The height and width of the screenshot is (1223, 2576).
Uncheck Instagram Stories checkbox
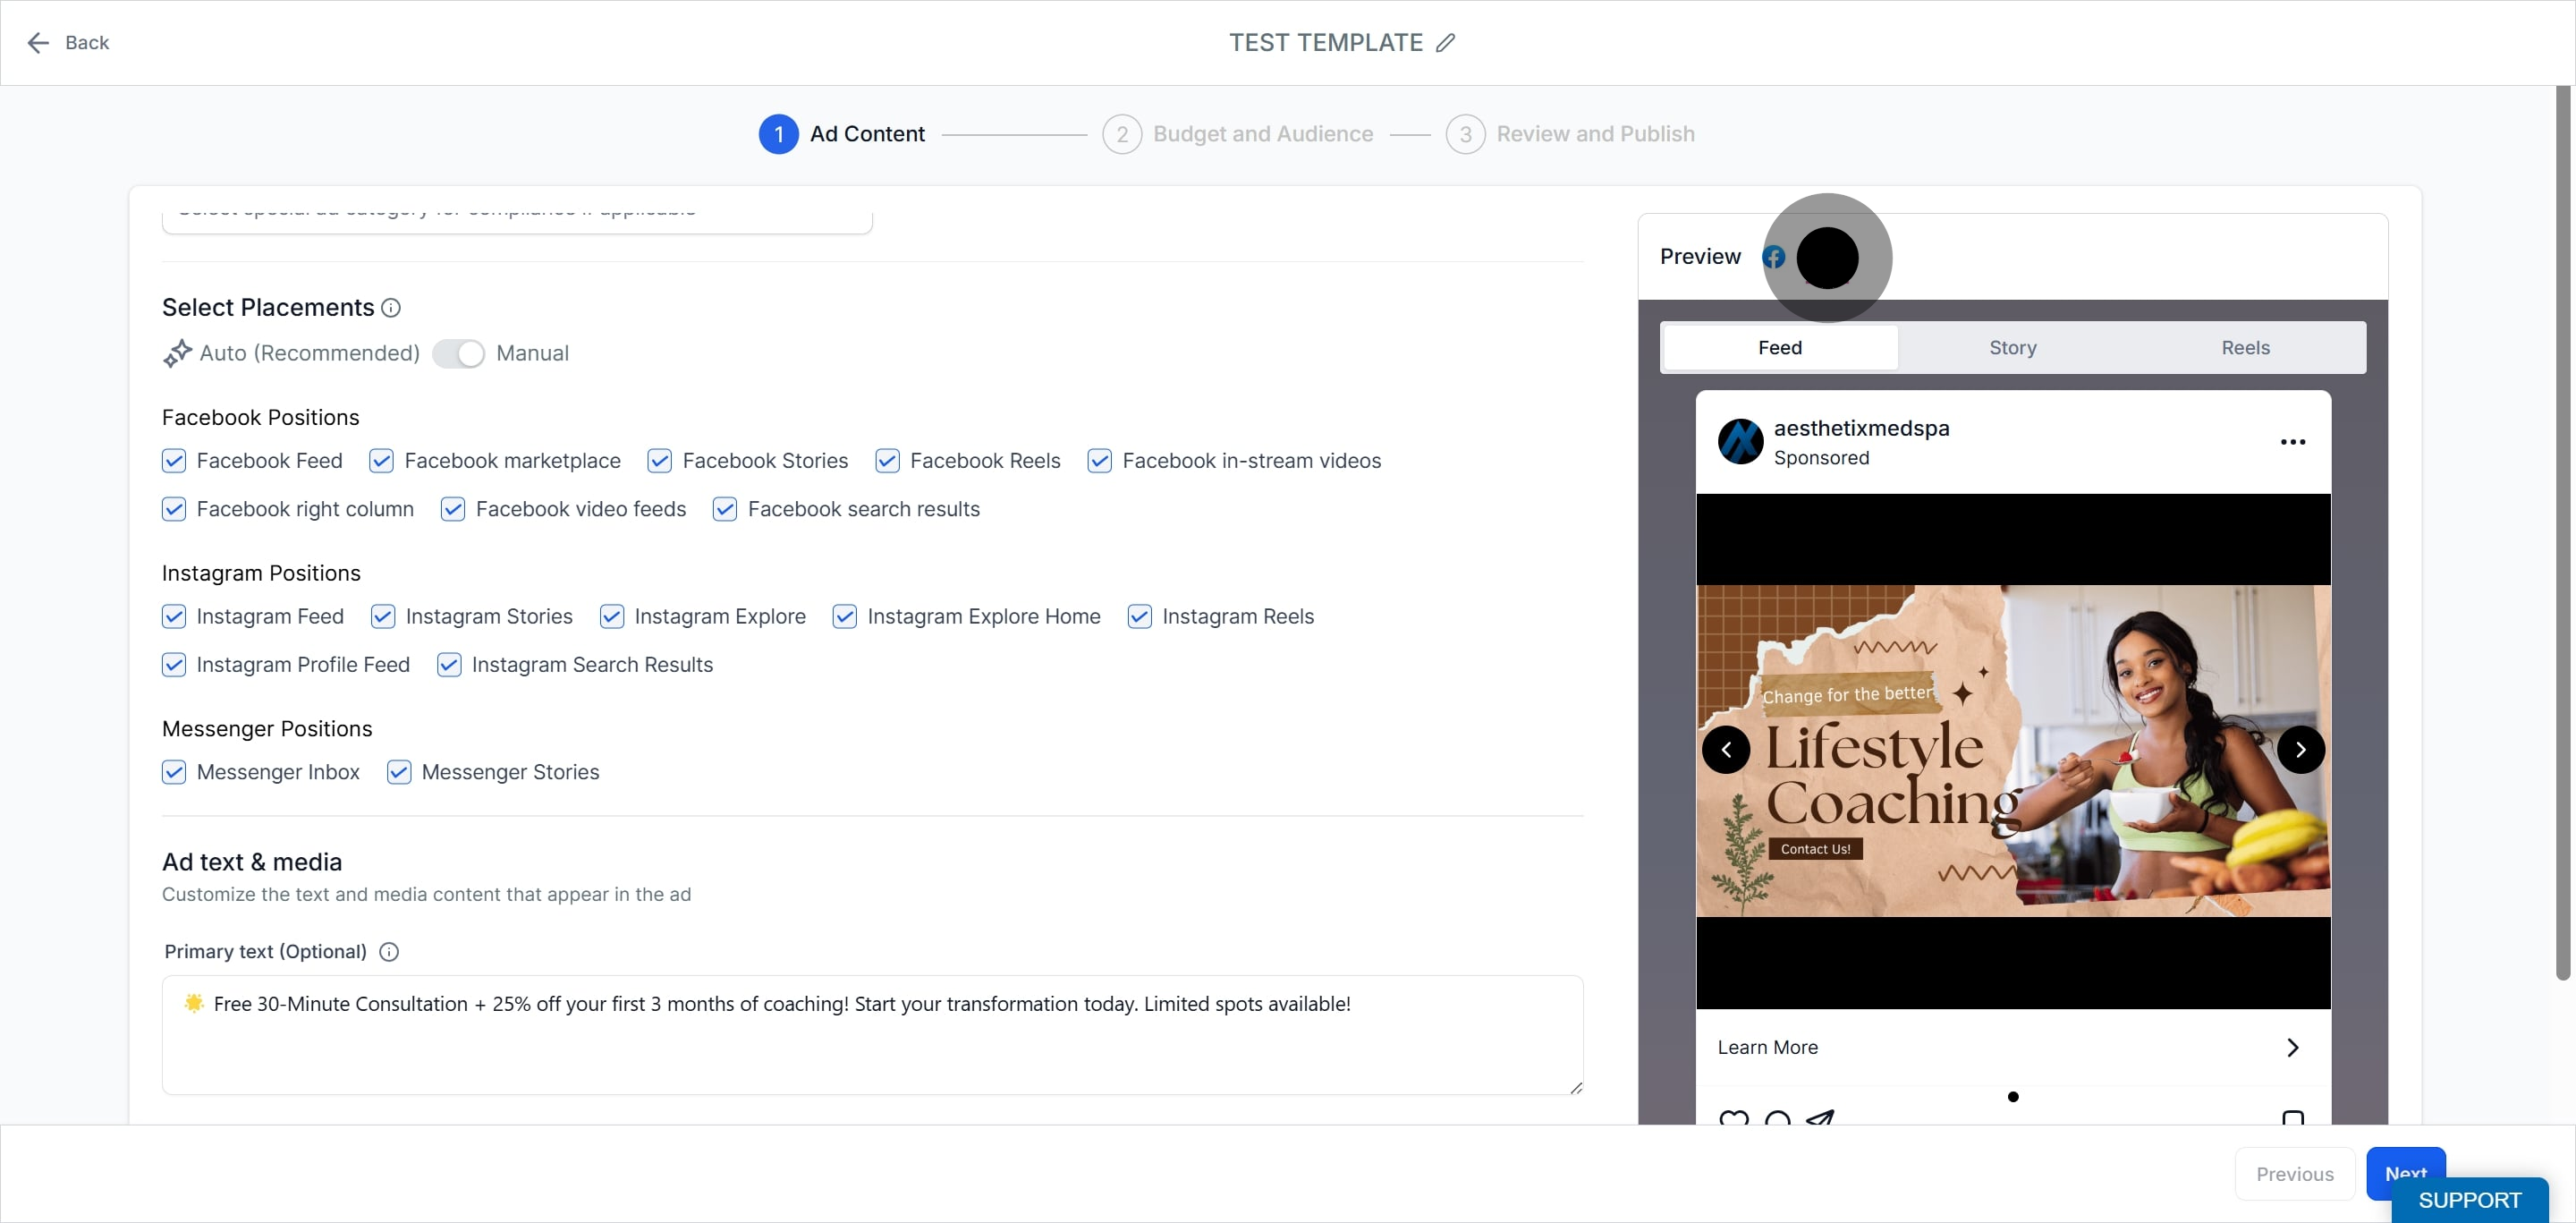coord(382,616)
